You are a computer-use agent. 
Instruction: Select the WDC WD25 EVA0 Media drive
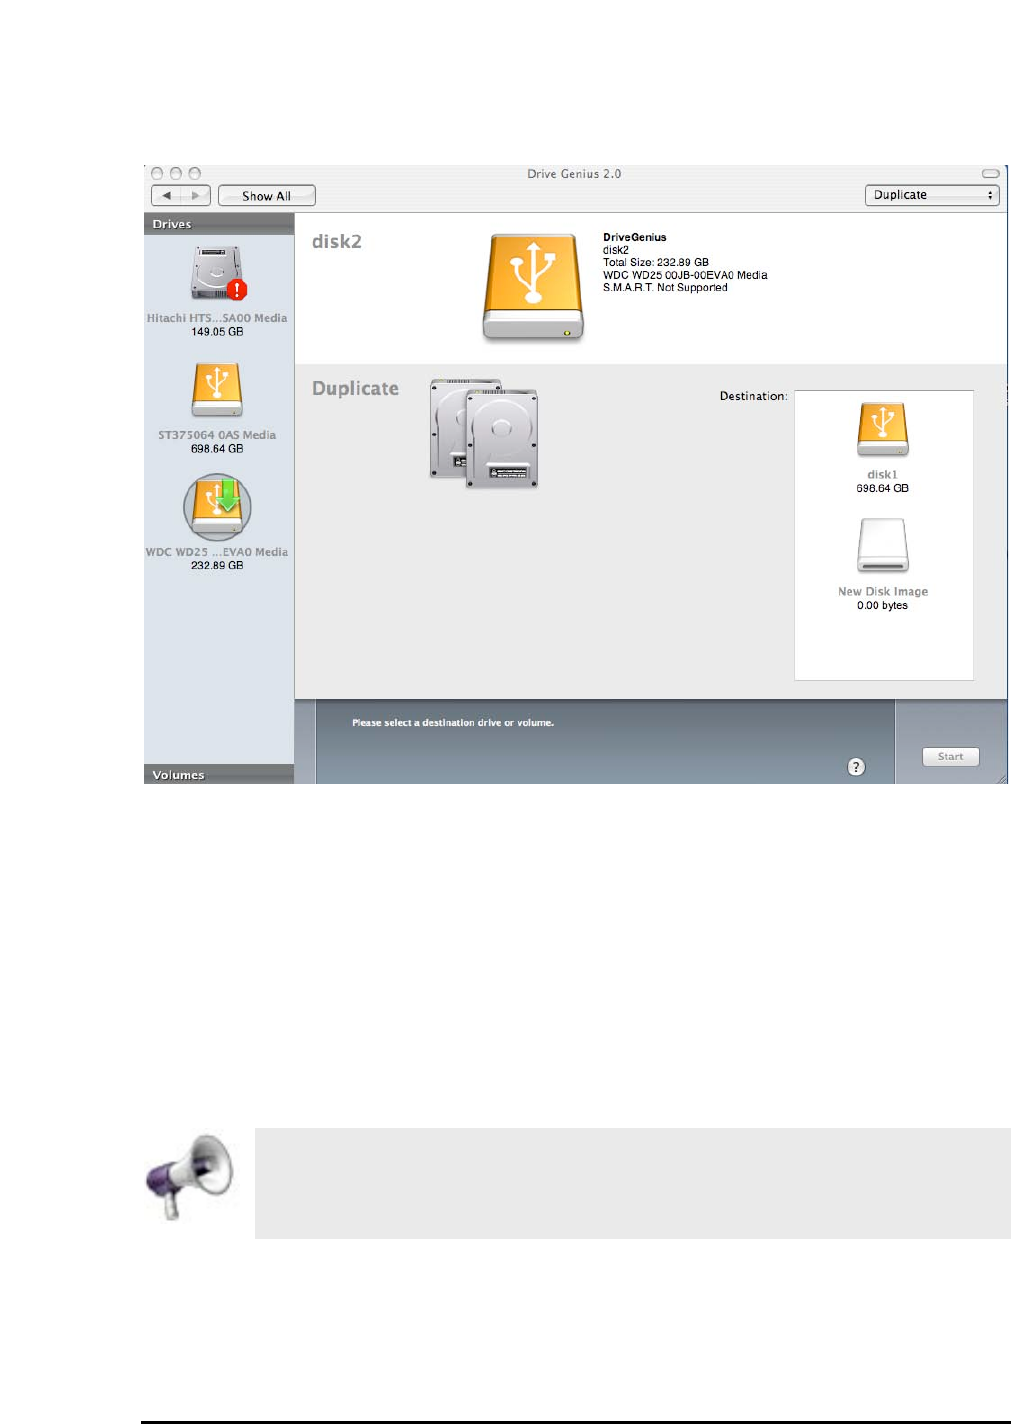tap(217, 507)
